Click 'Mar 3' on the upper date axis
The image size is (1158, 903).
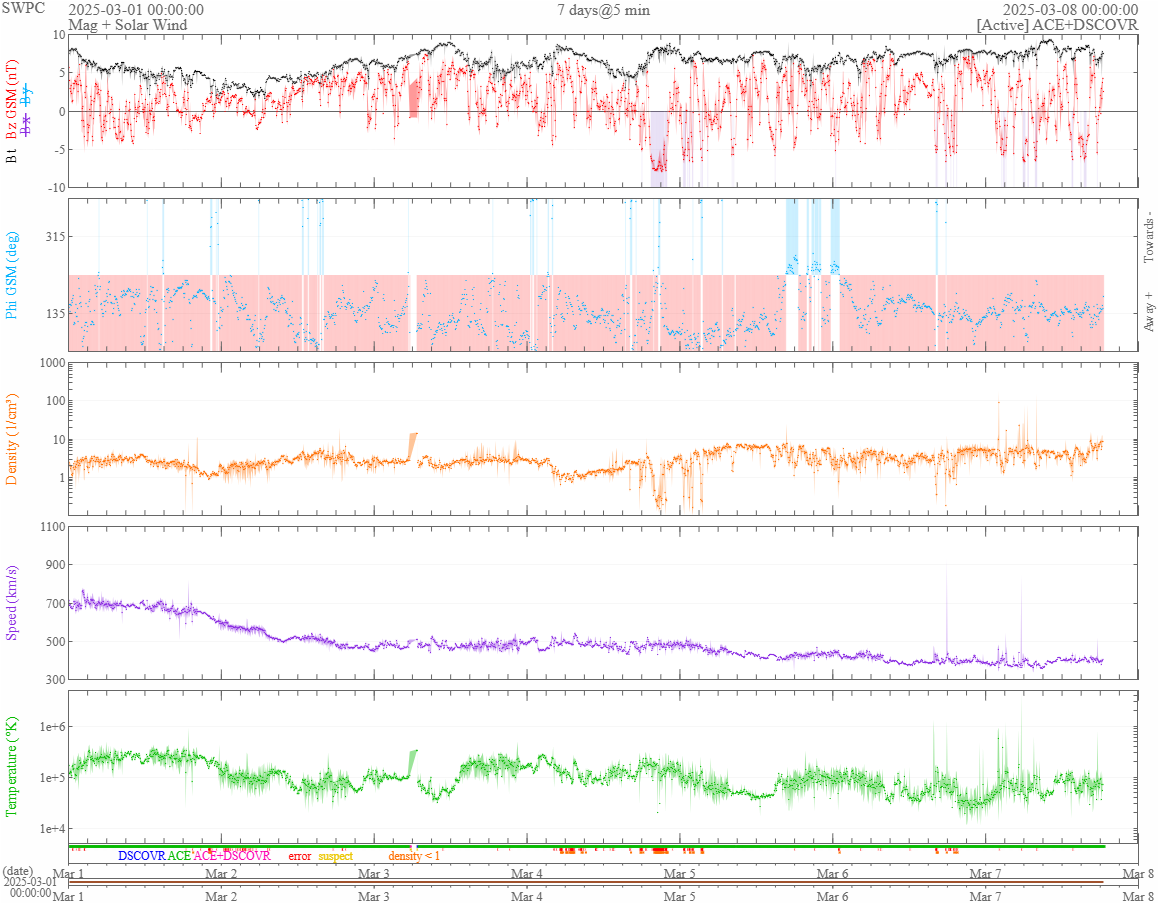click(x=374, y=873)
